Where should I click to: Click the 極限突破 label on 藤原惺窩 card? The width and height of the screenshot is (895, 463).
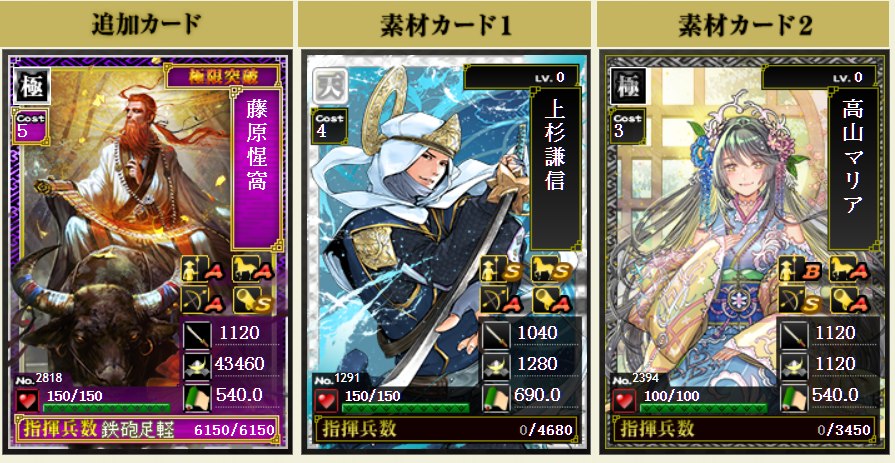tap(223, 77)
